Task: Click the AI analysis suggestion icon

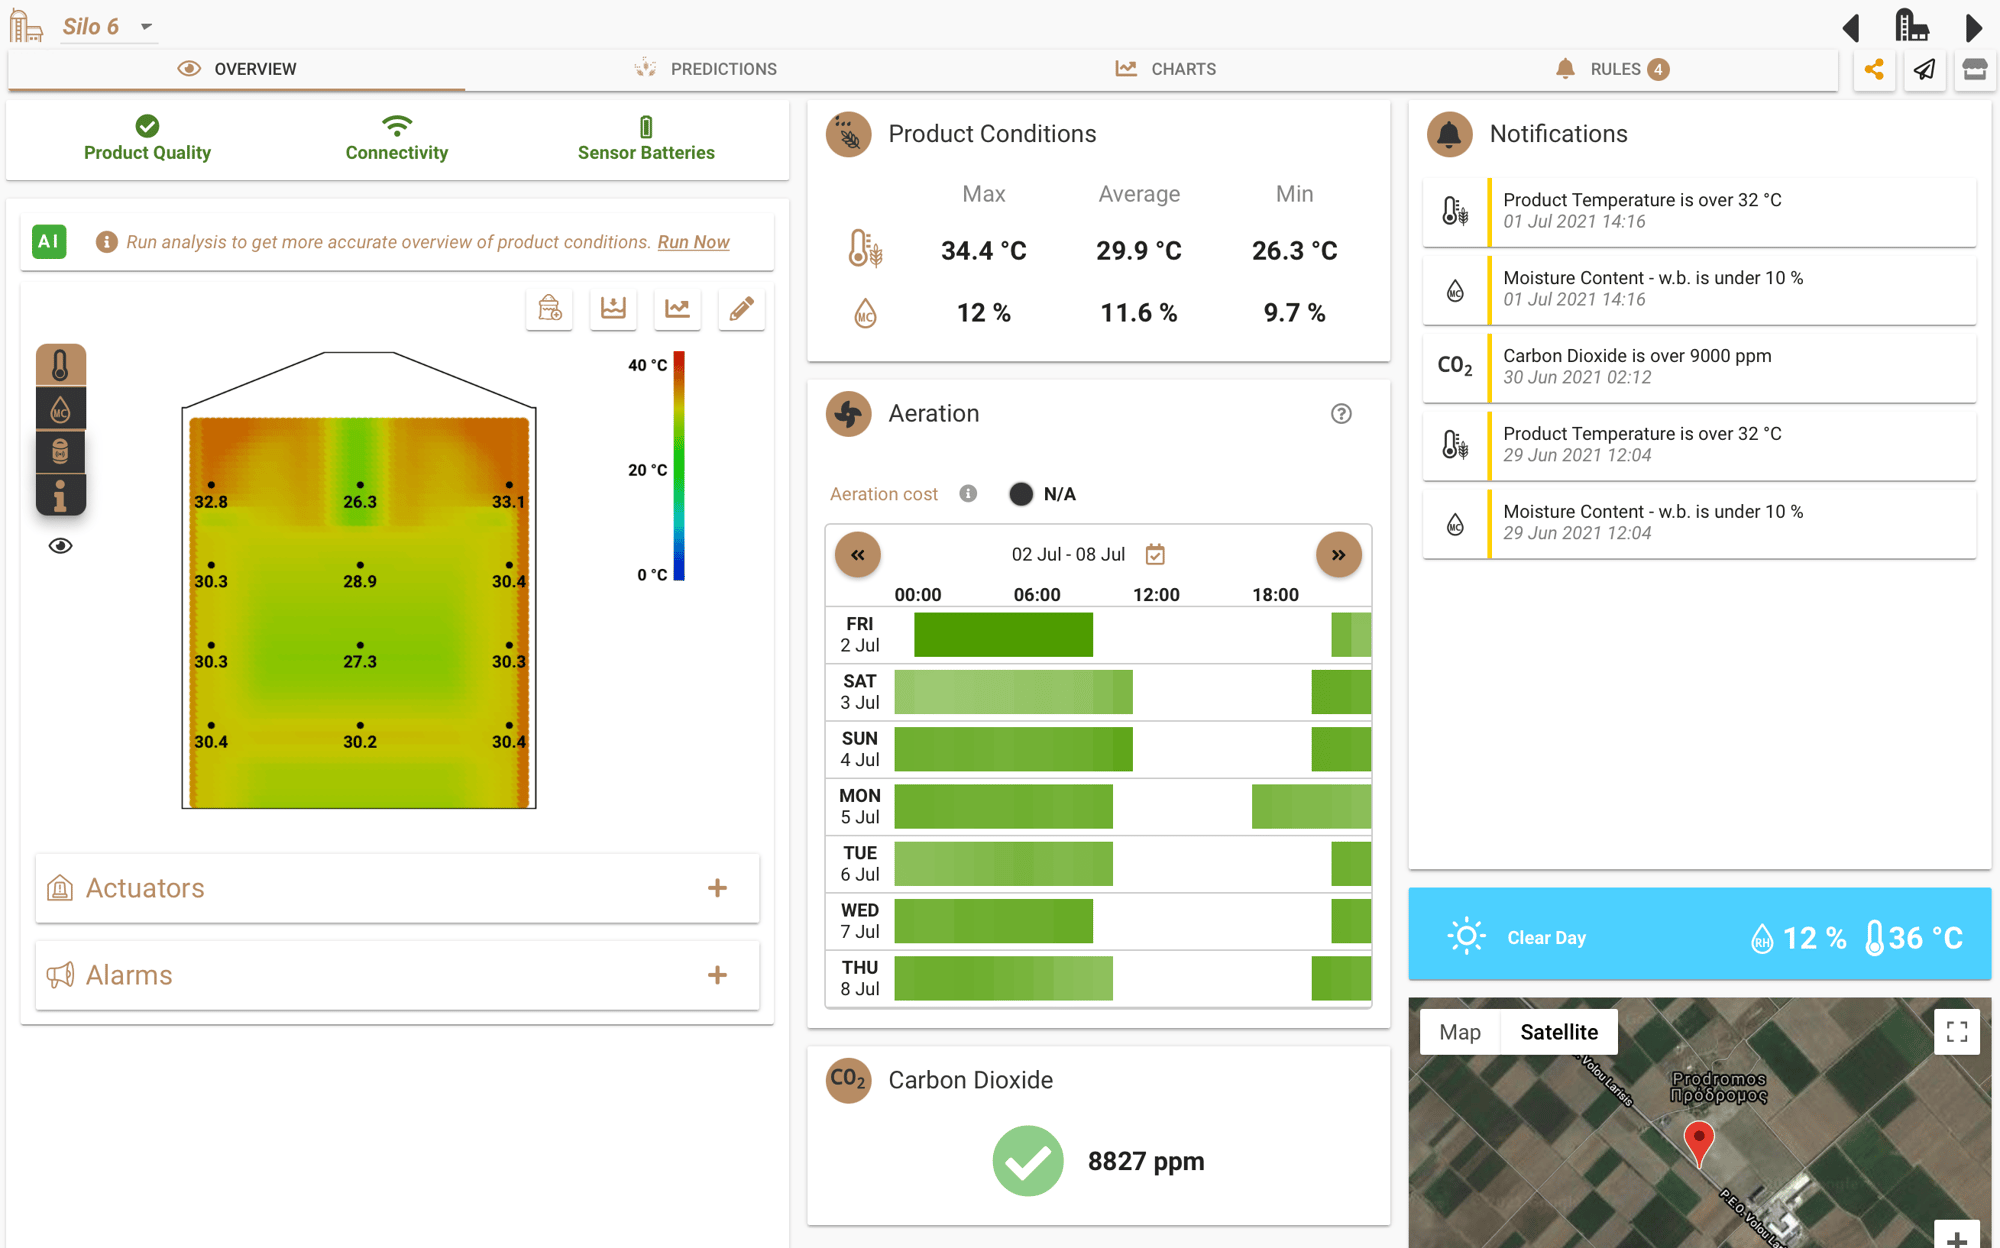Action: [50, 240]
